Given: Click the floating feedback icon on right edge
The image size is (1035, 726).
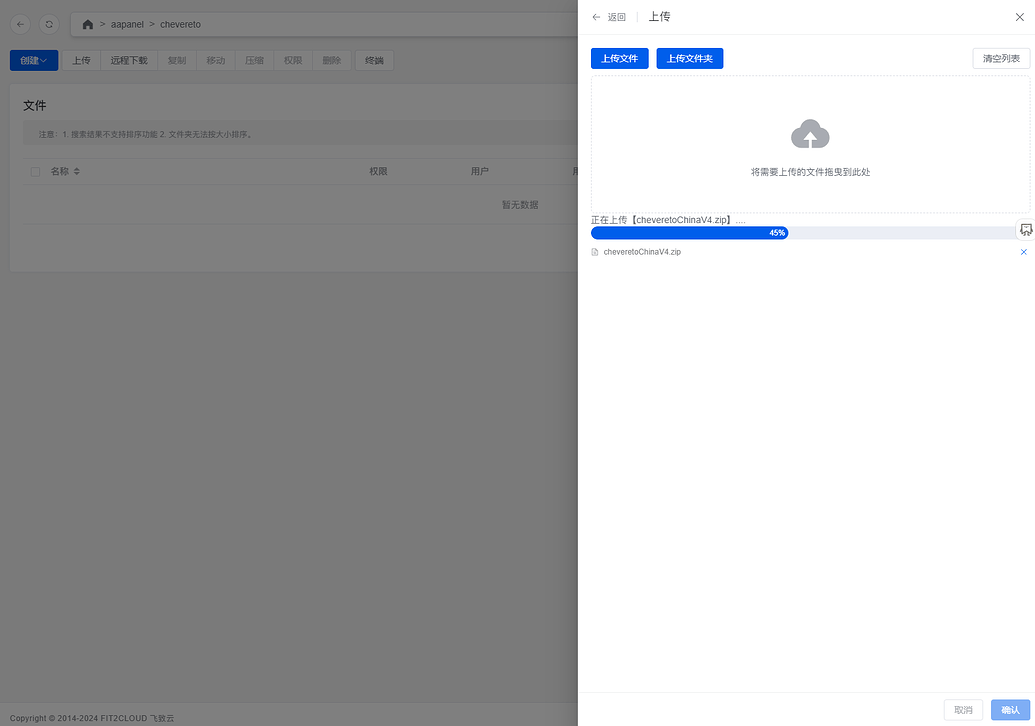Looking at the screenshot, I should tap(1025, 230).
